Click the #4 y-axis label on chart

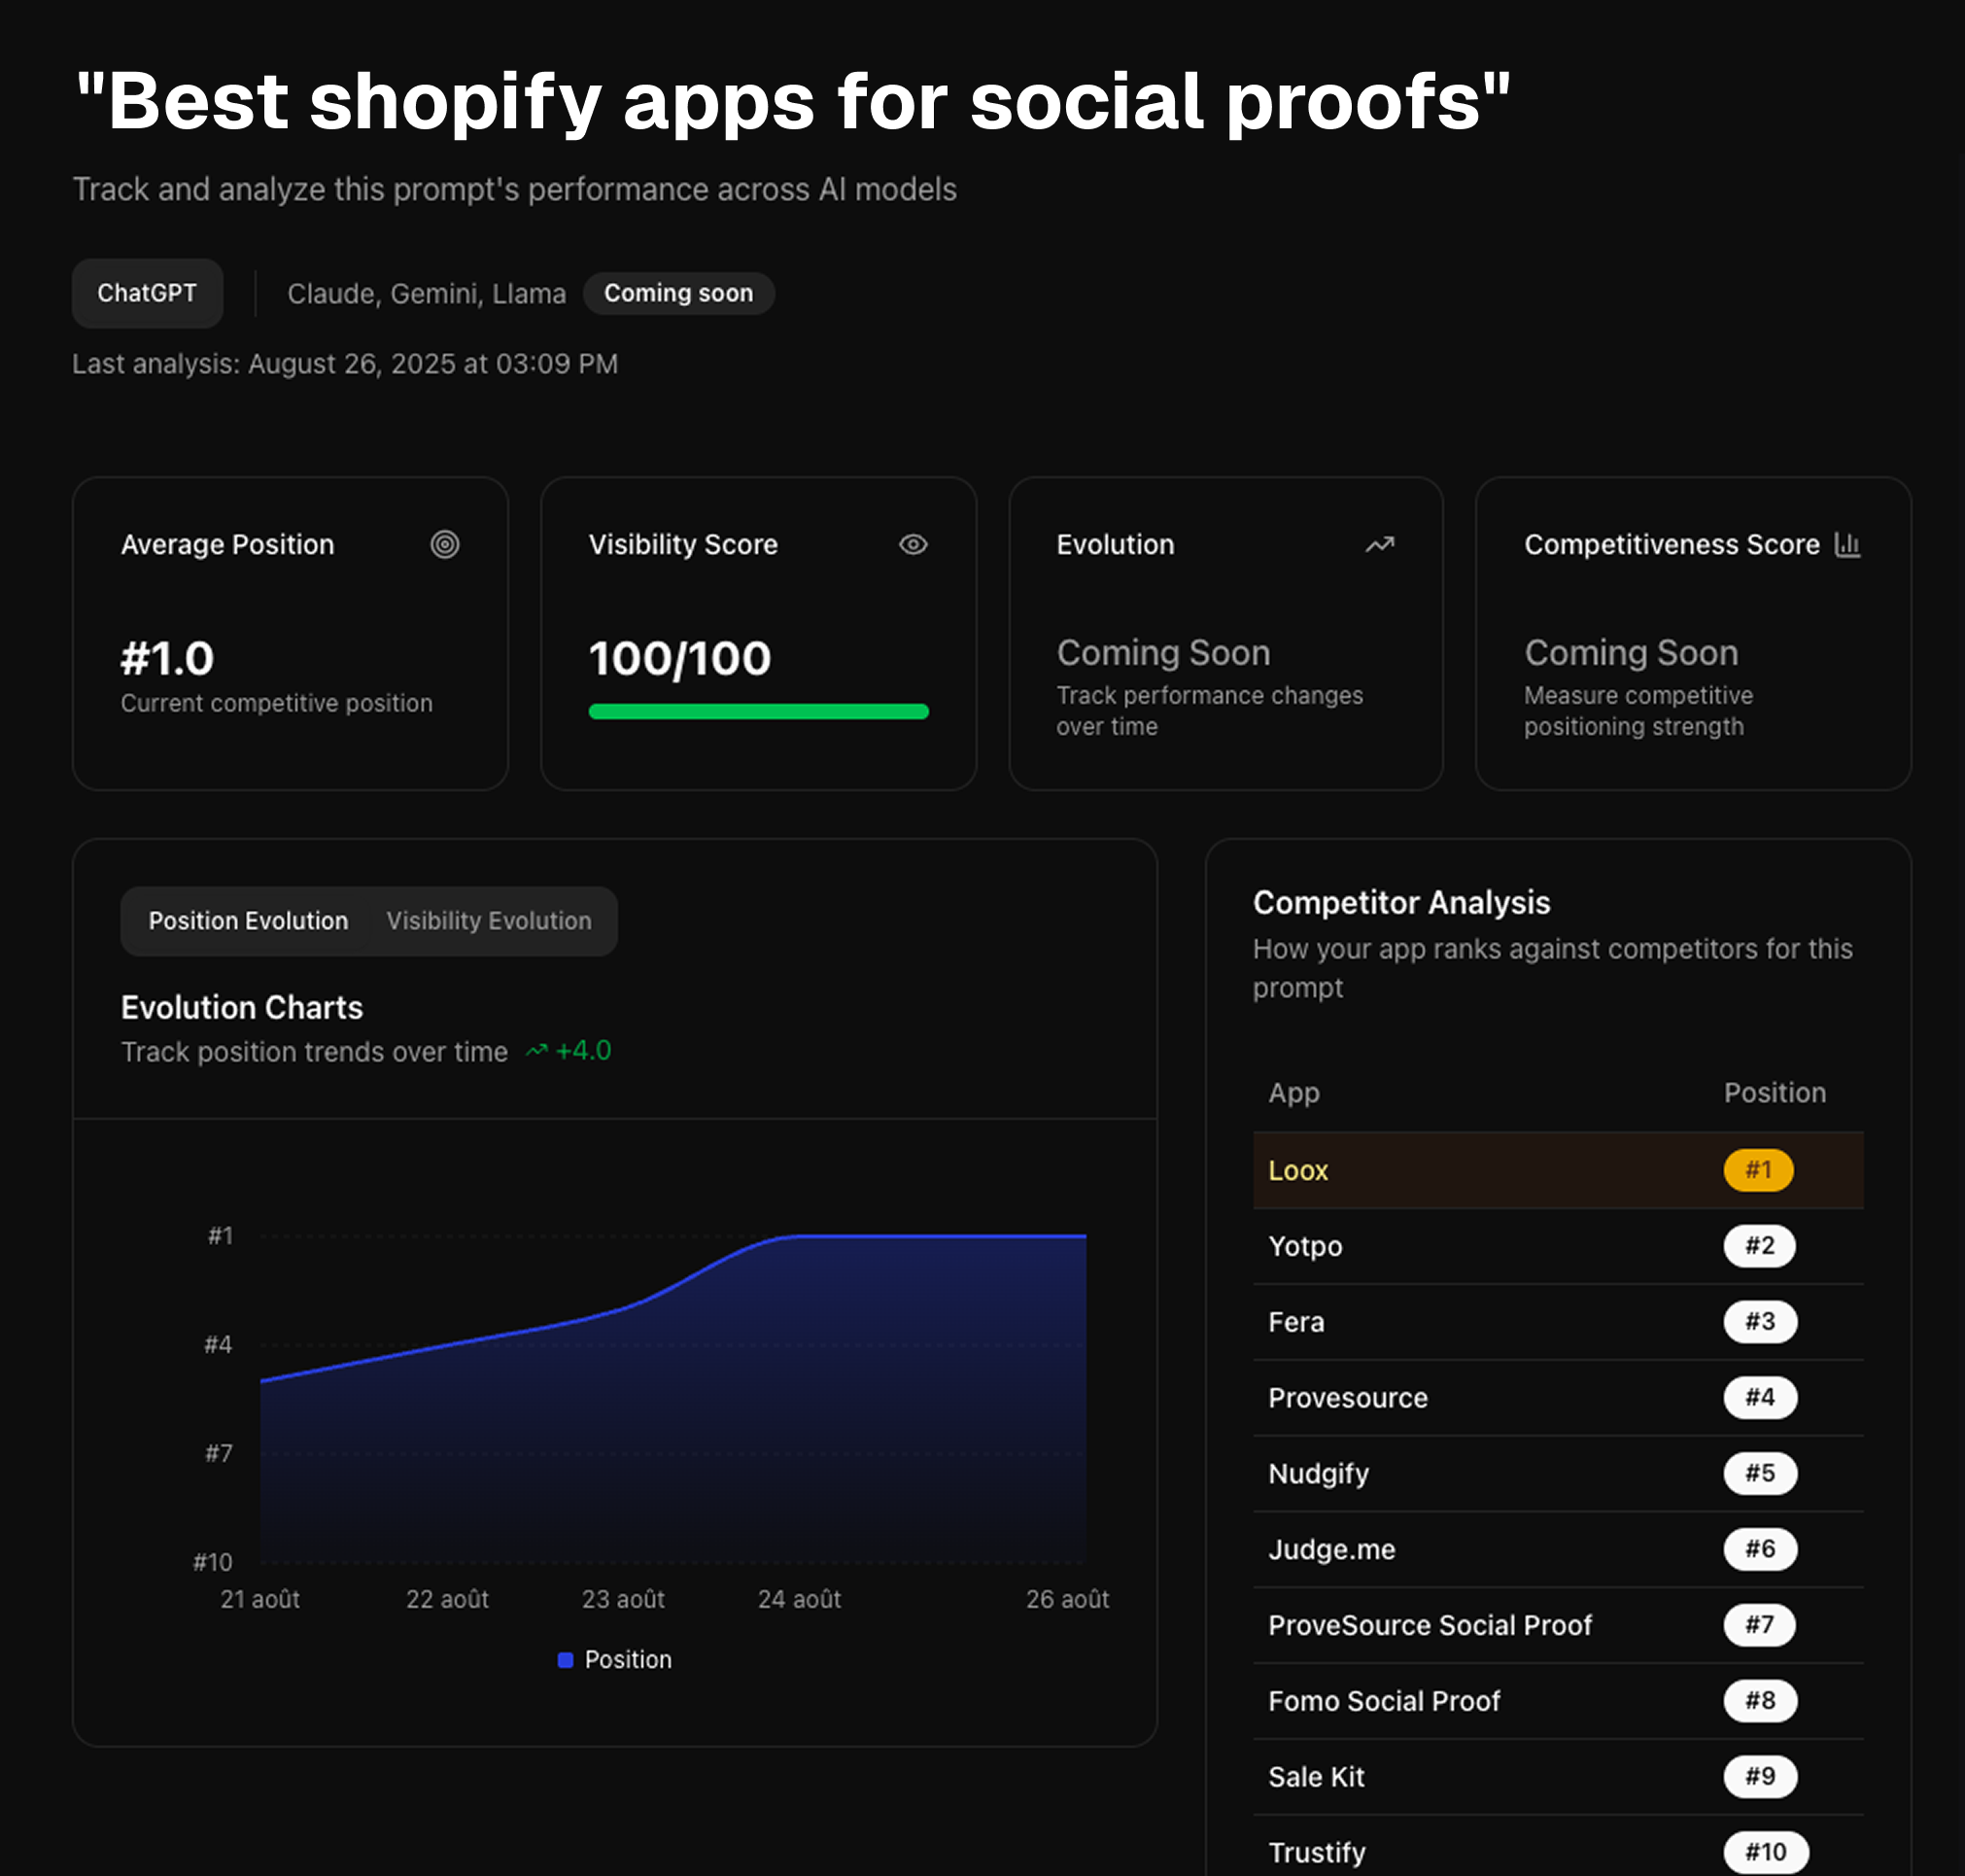(x=218, y=1345)
